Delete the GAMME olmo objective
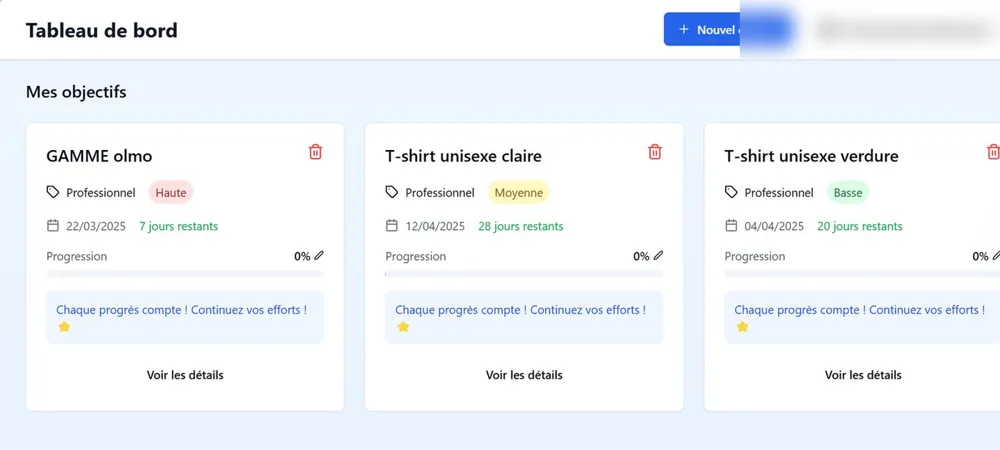The height and width of the screenshot is (450, 1000). tap(315, 152)
